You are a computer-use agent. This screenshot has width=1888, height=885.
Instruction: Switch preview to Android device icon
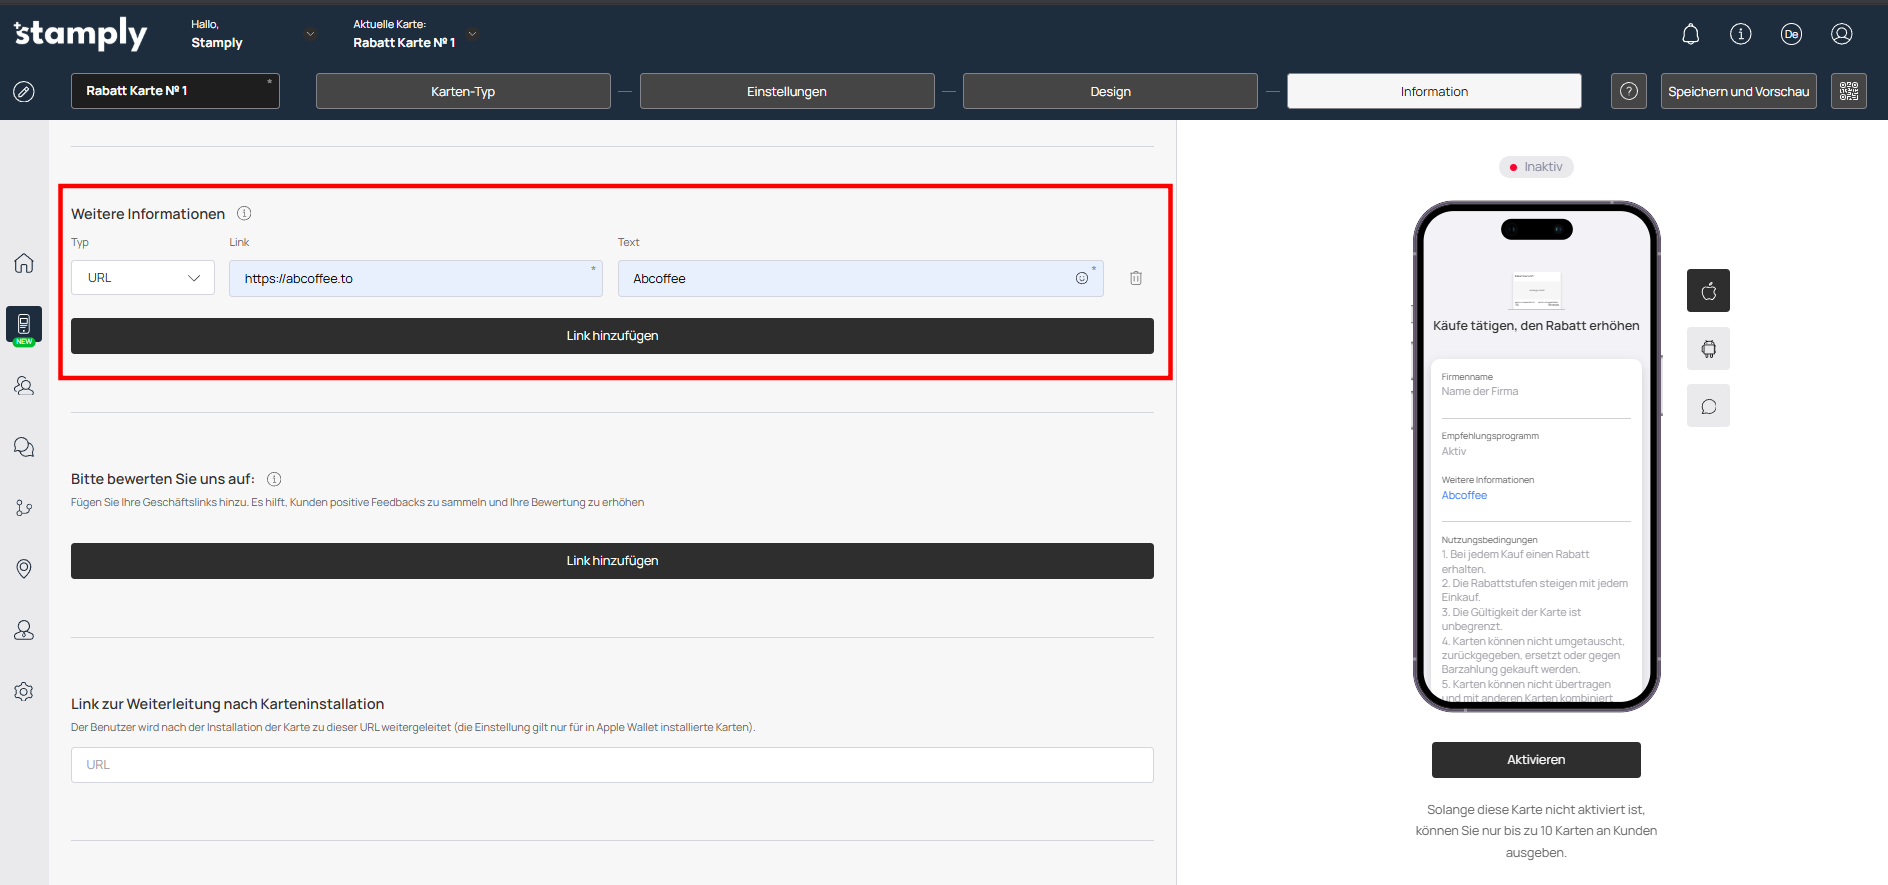tap(1708, 349)
